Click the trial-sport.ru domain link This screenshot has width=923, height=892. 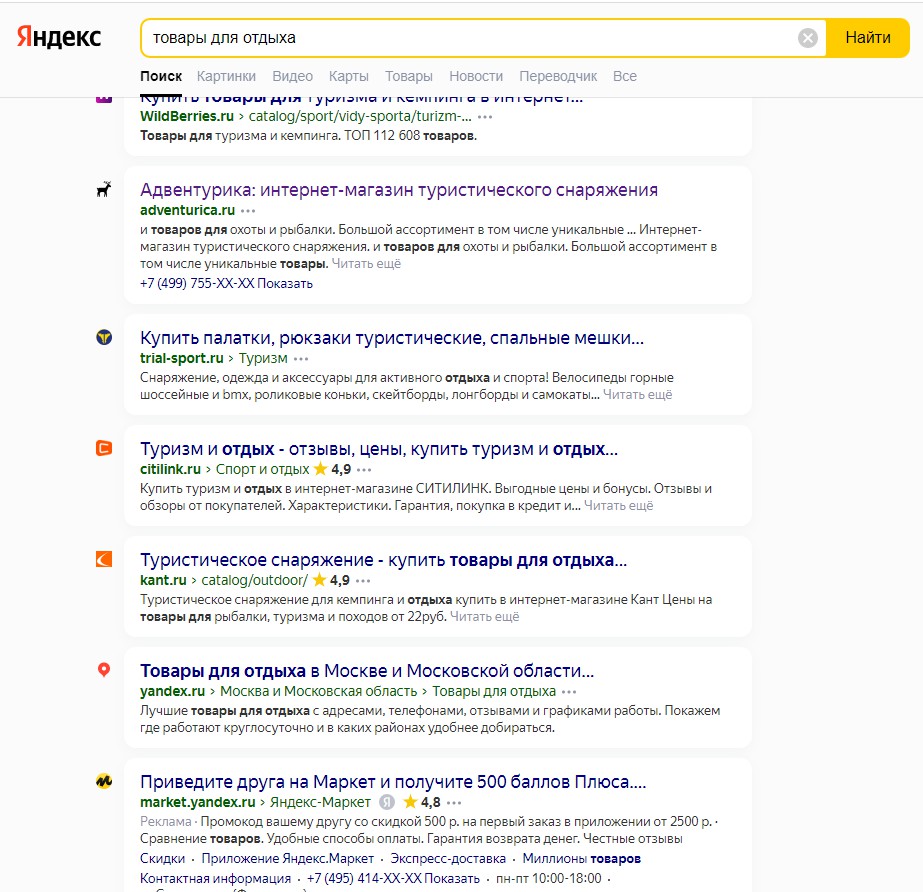181,358
